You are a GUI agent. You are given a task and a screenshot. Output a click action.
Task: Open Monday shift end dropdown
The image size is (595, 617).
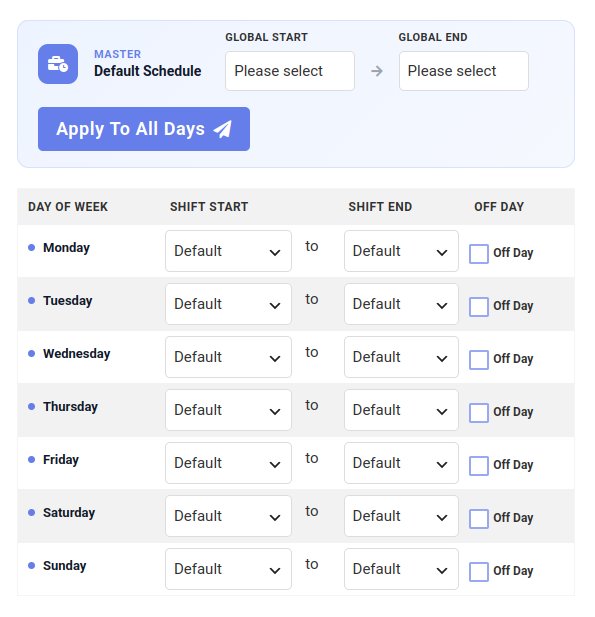(401, 251)
